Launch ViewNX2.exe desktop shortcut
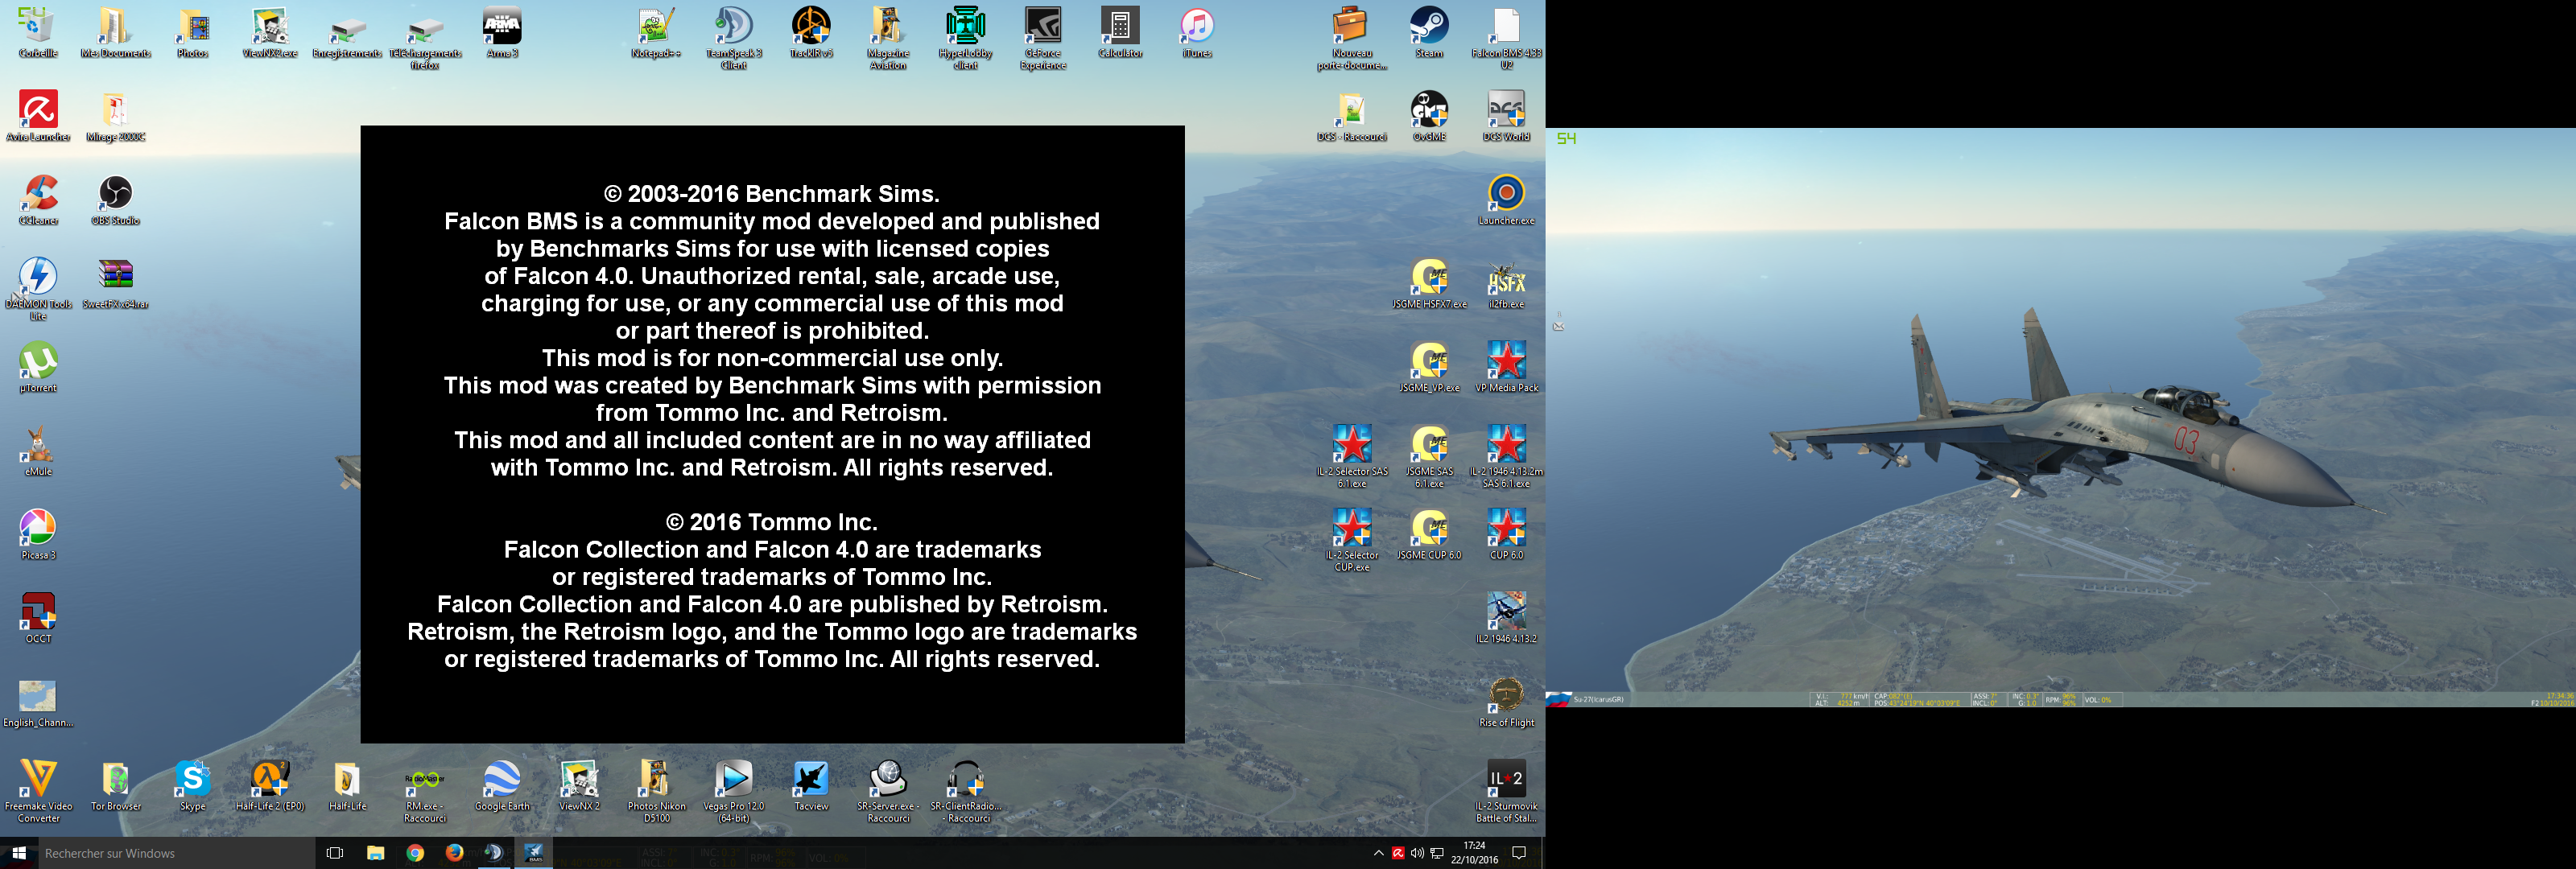The width and height of the screenshot is (2576, 869). 270,32
